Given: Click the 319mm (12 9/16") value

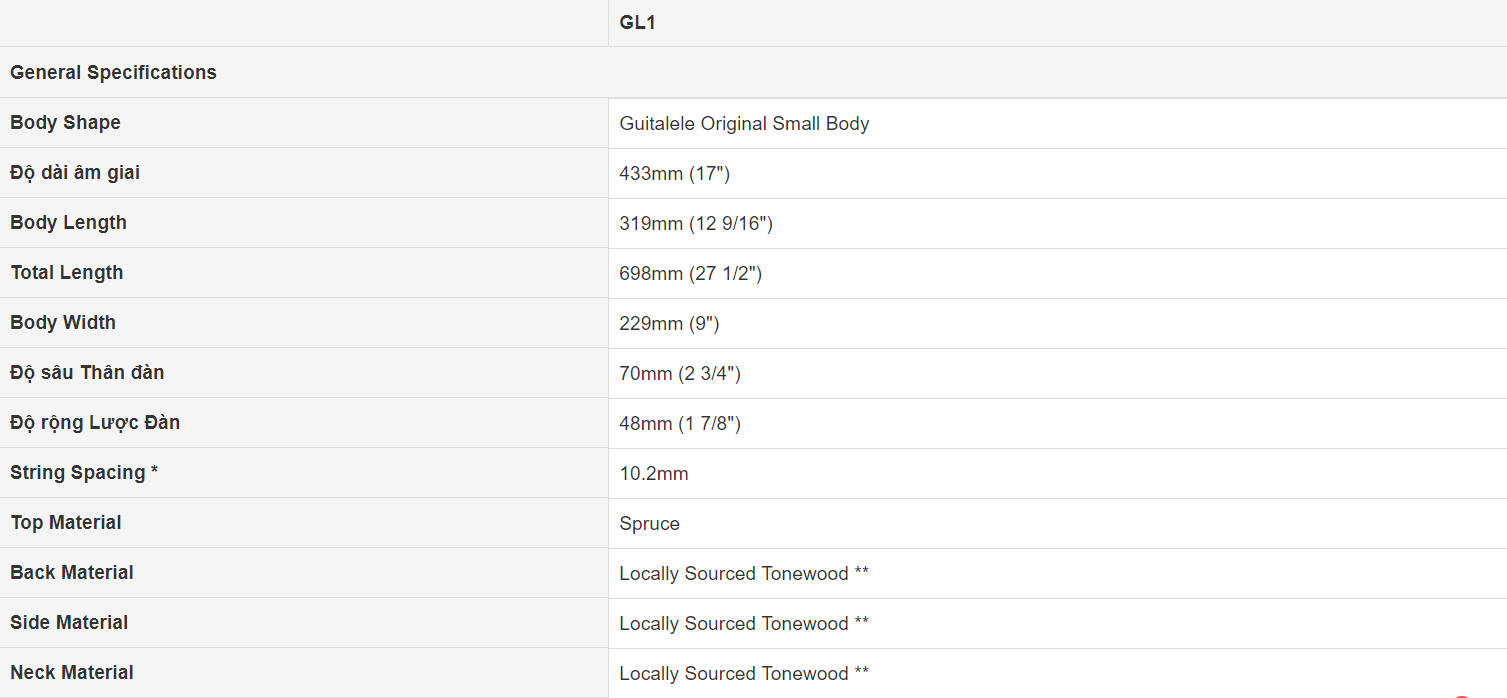Looking at the screenshot, I should click(696, 224).
